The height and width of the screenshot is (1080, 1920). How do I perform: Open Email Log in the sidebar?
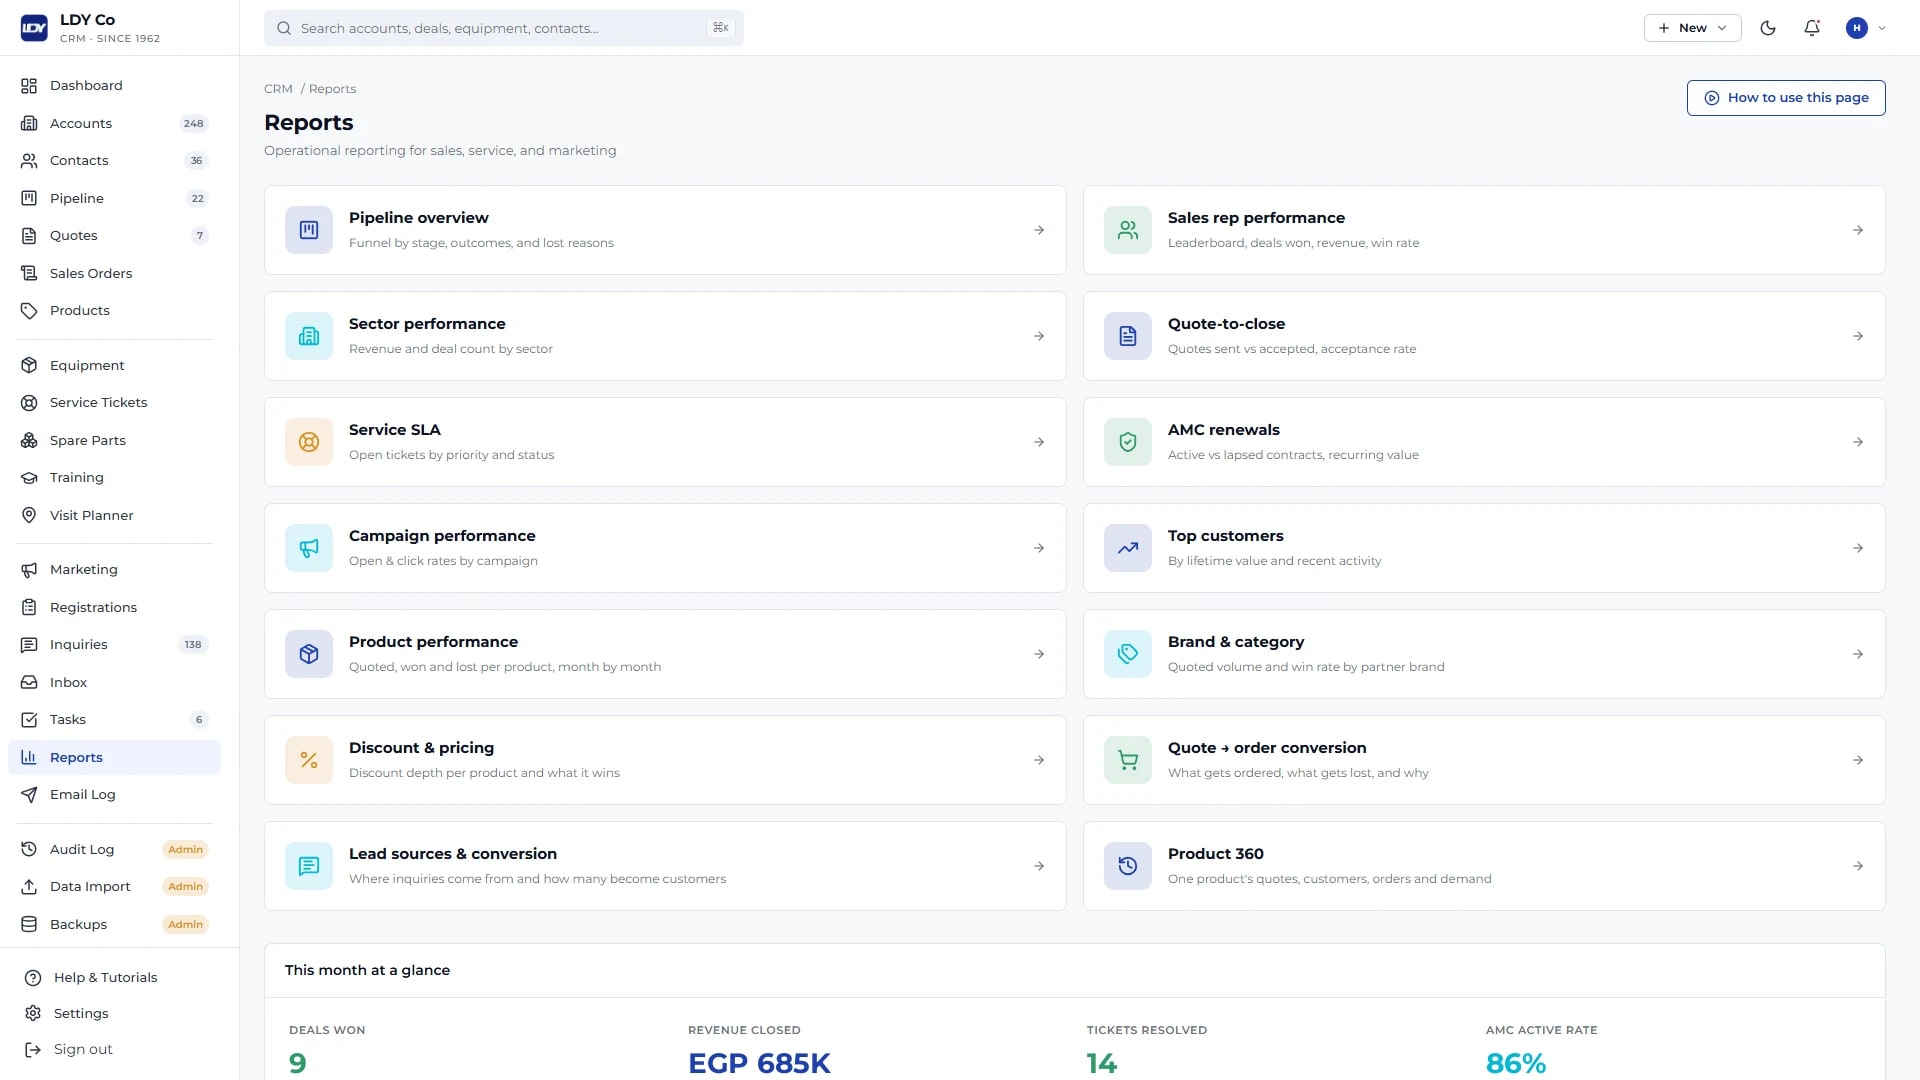pos(114,794)
